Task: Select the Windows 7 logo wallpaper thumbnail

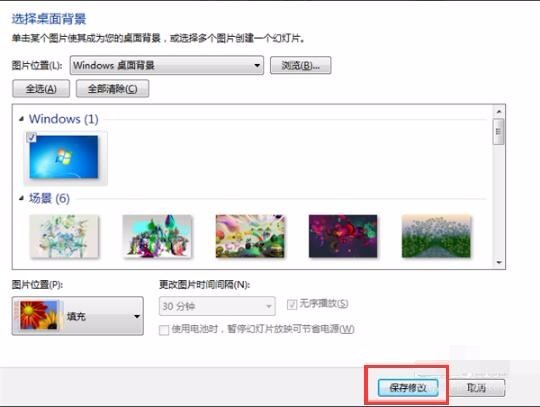Action: tap(64, 157)
